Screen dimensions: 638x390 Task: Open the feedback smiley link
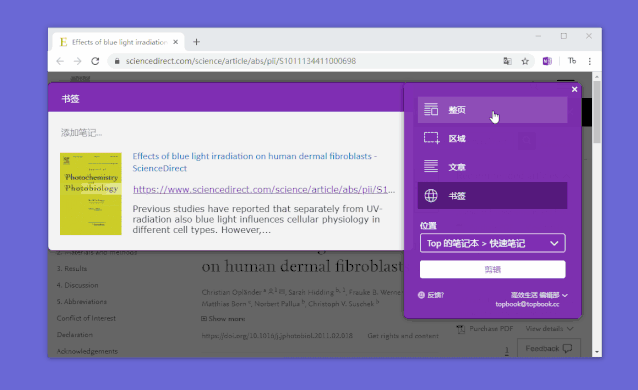[431, 295]
